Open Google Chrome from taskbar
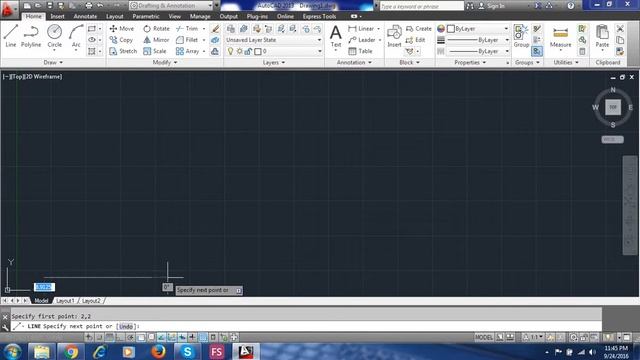This screenshot has width=640, height=360. coord(71,352)
